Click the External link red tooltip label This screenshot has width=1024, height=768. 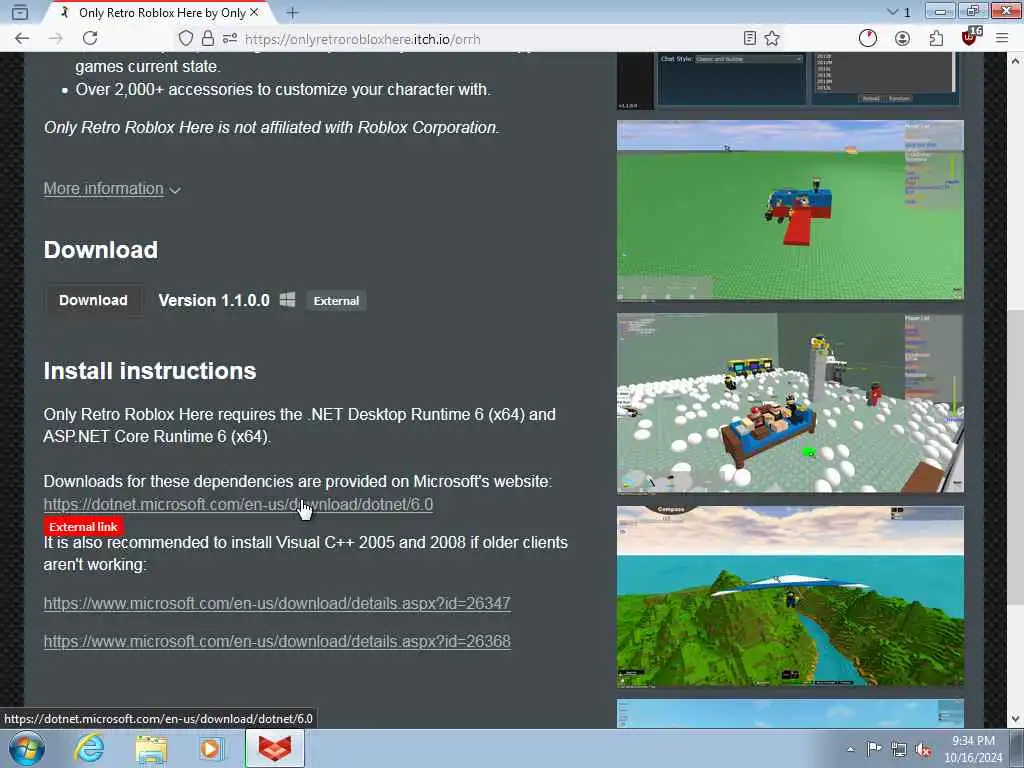(x=84, y=526)
